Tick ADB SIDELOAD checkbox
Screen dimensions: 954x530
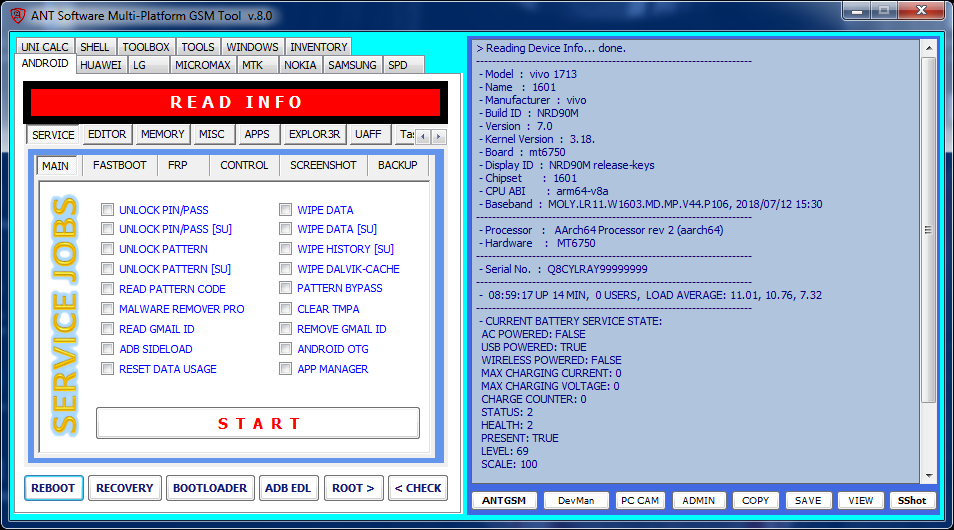pos(108,349)
